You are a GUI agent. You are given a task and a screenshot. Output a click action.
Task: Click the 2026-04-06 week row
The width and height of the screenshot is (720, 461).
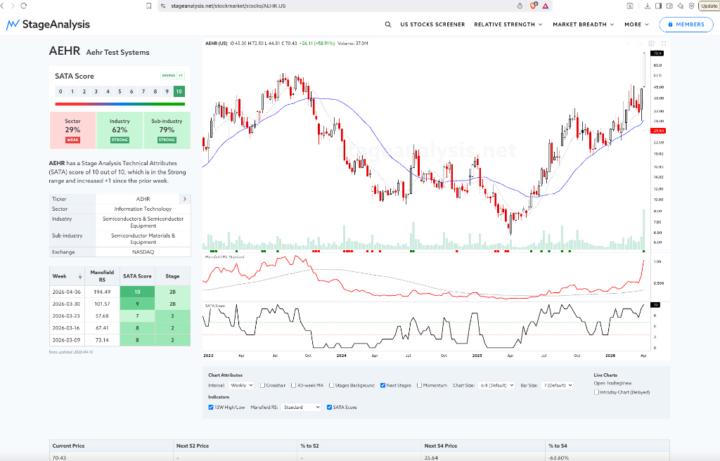point(120,292)
